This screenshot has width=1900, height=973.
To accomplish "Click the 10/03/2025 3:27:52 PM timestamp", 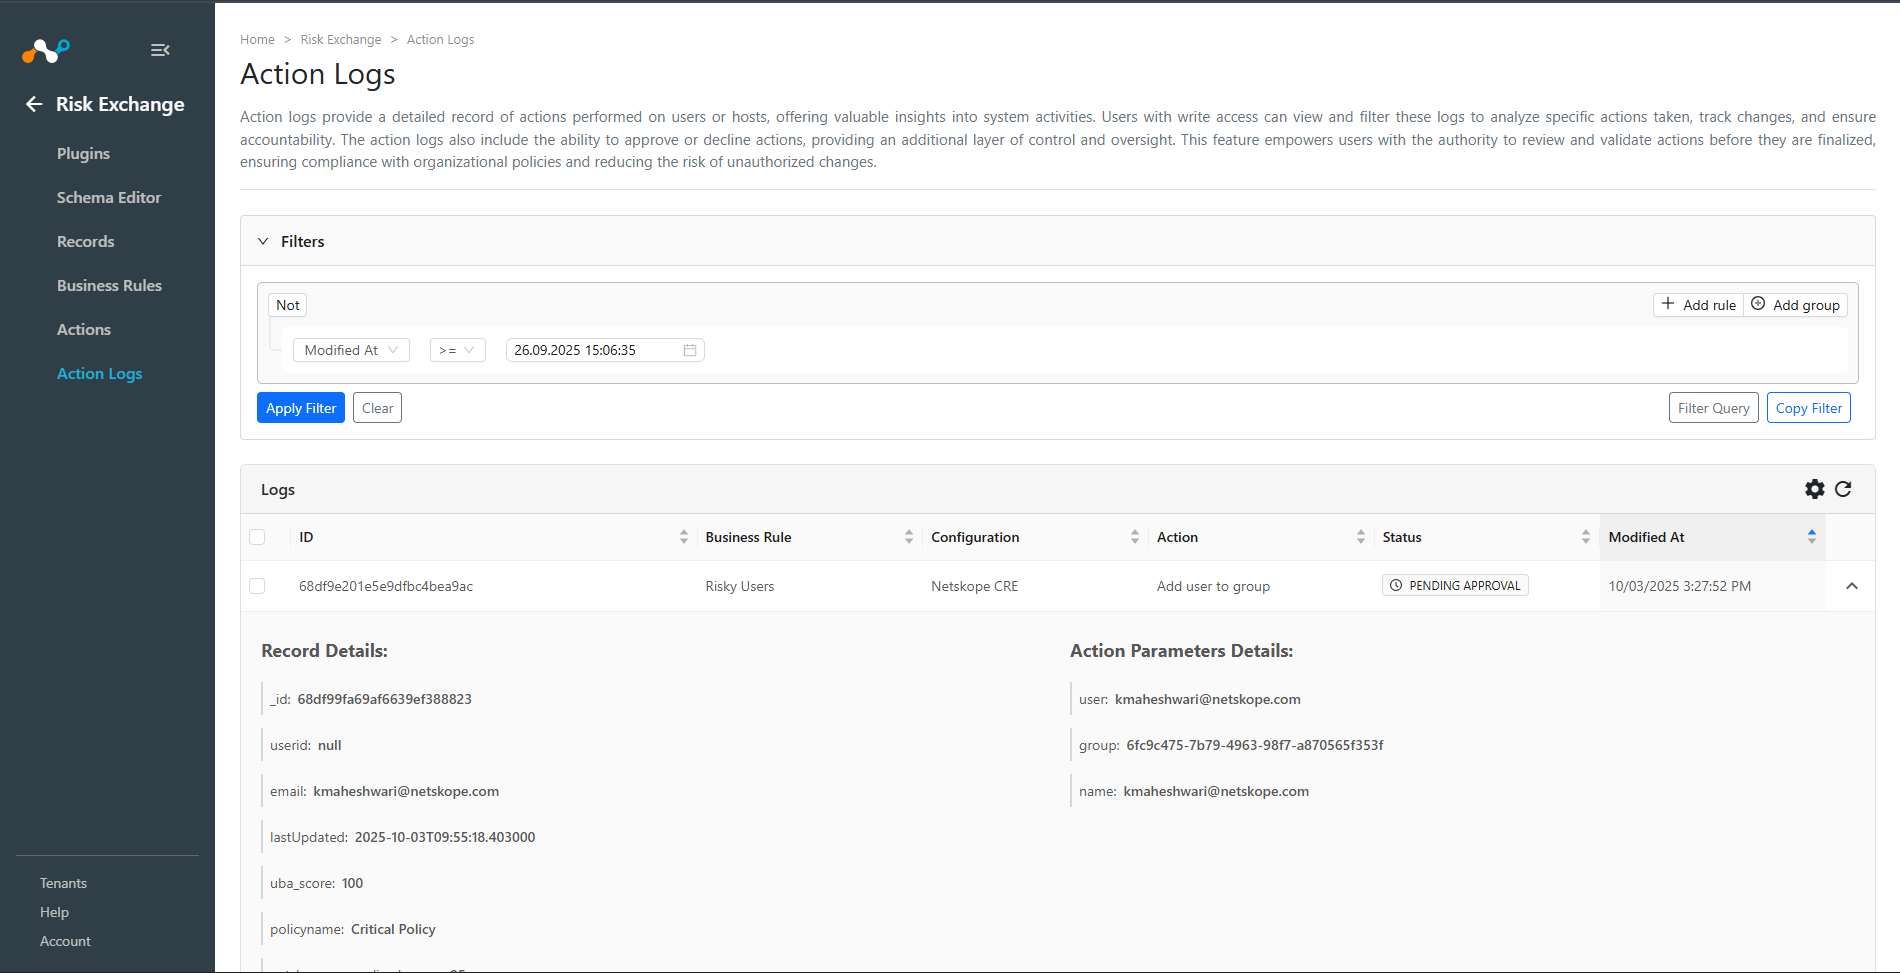I will 1680,586.
